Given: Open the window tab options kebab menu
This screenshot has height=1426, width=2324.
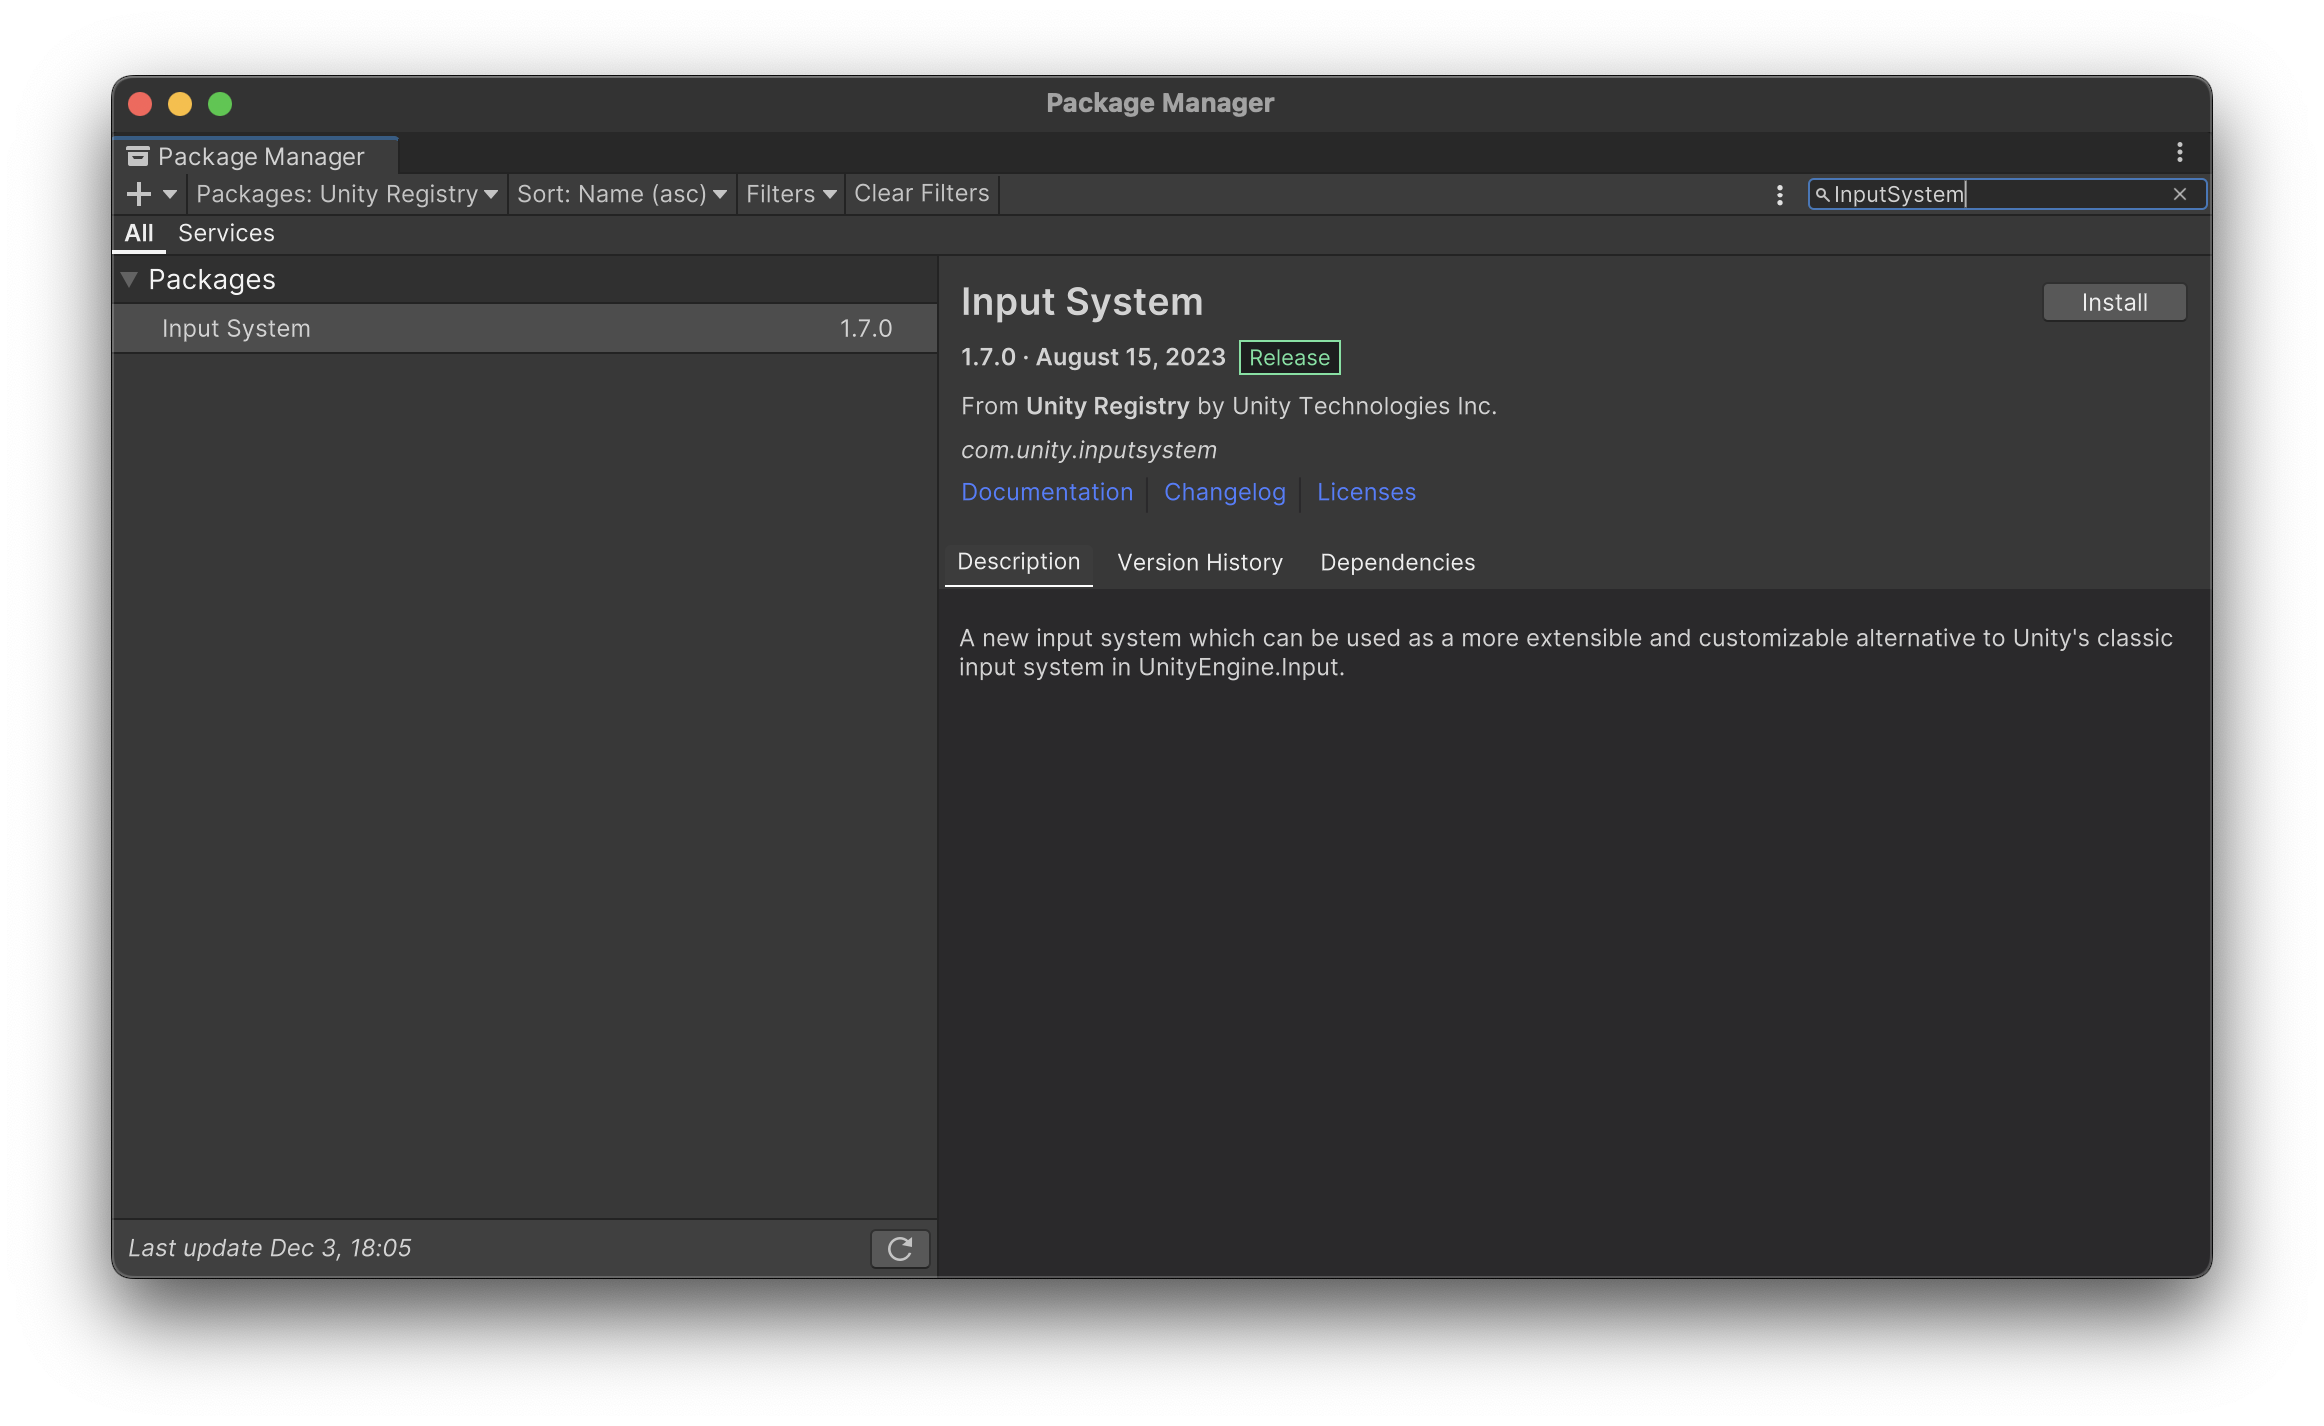Looking at the screenshot, I should [2179, 153].
